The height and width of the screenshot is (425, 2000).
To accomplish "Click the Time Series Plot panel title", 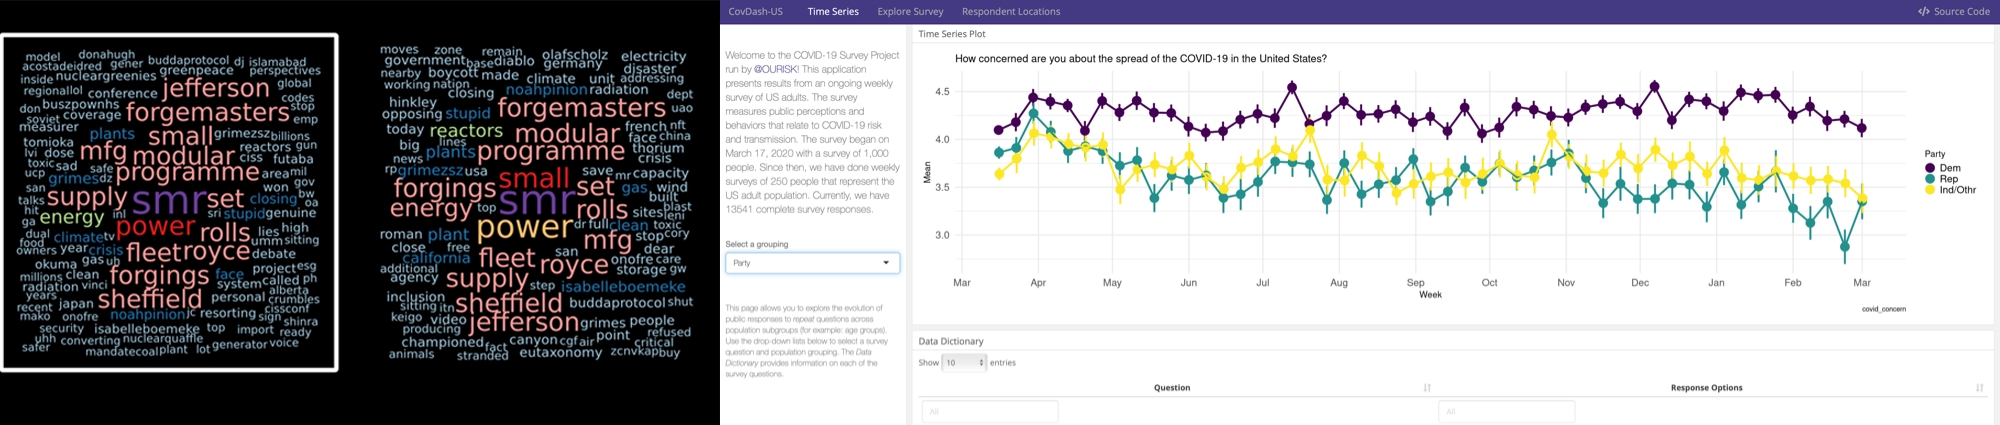I will coord(952,34).
